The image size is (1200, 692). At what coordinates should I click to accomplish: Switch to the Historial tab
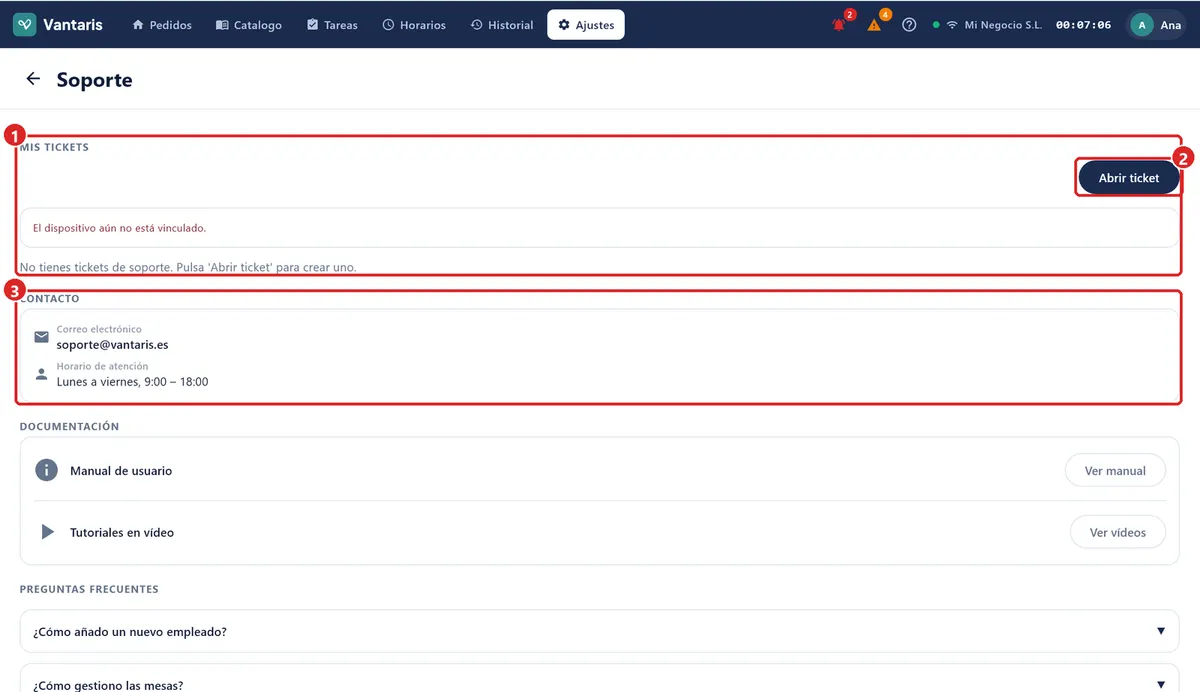pos(502,25)
